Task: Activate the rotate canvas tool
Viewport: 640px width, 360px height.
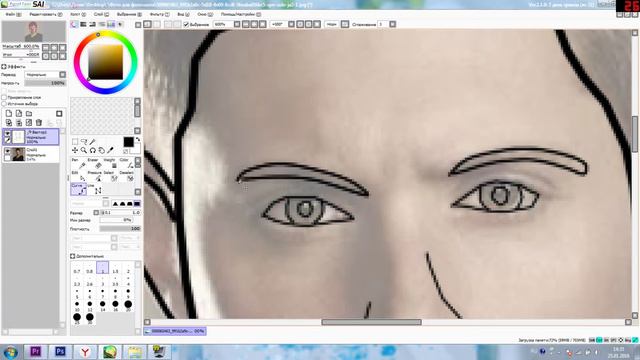Action: click(93, 150)
